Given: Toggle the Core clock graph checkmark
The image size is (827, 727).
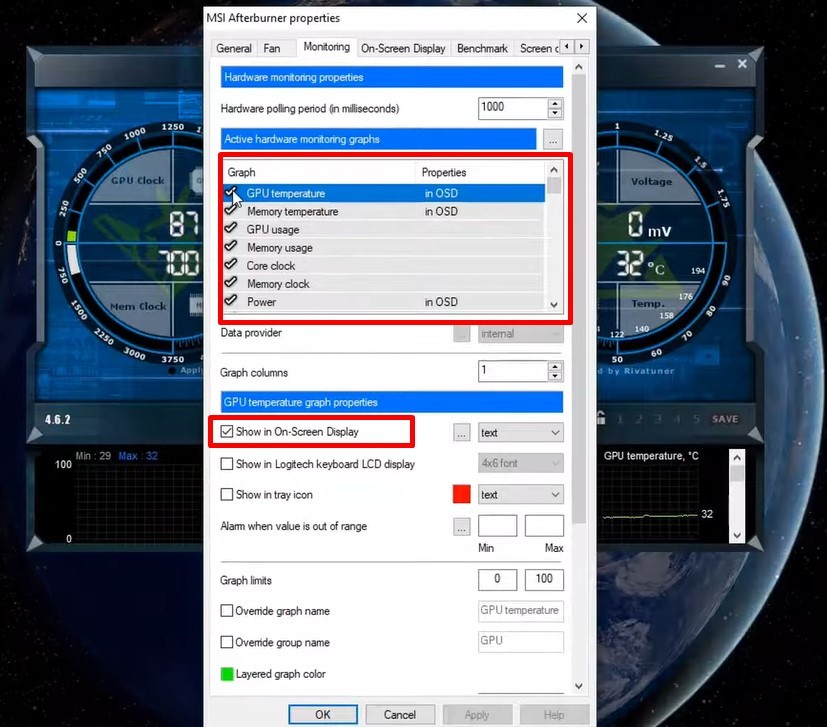Looking at the screenshot, I should pyautogui.click(x=231, y=264).
